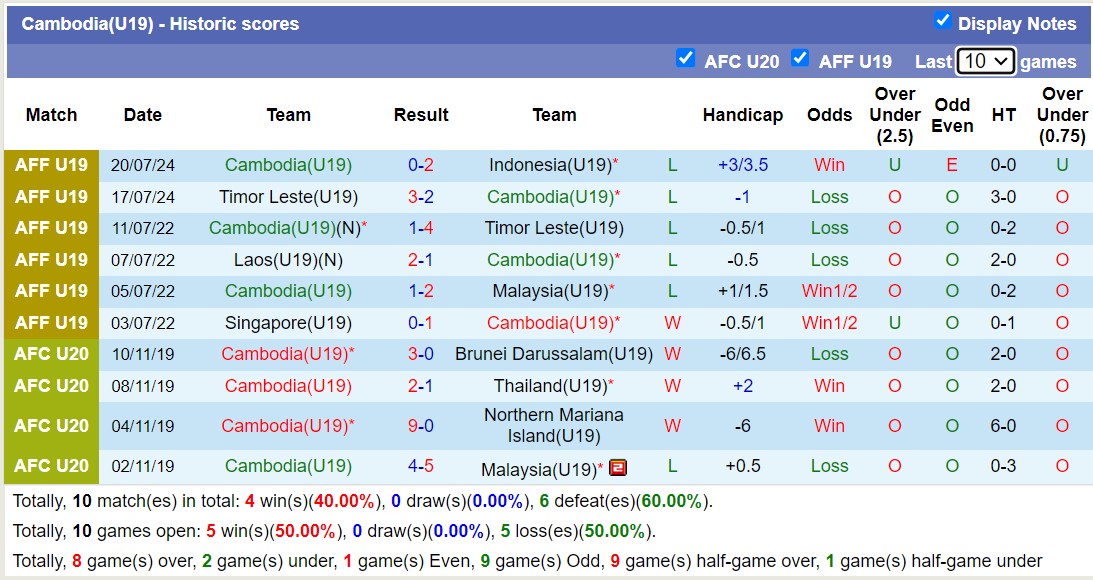Open Indonesia(U19) team link

point(551,165)
